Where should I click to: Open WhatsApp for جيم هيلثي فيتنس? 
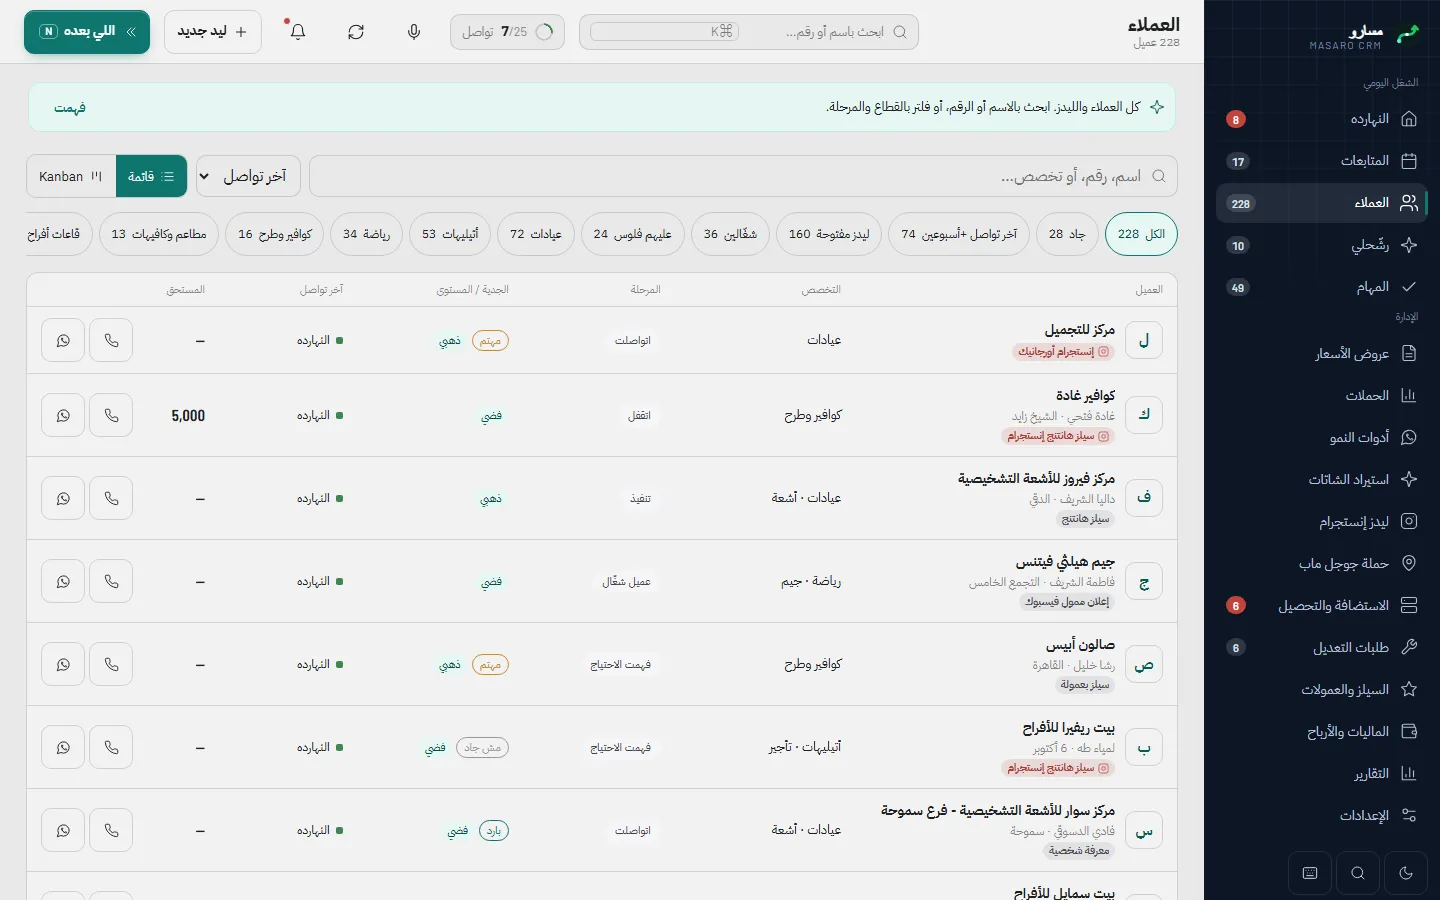point(63,581)
